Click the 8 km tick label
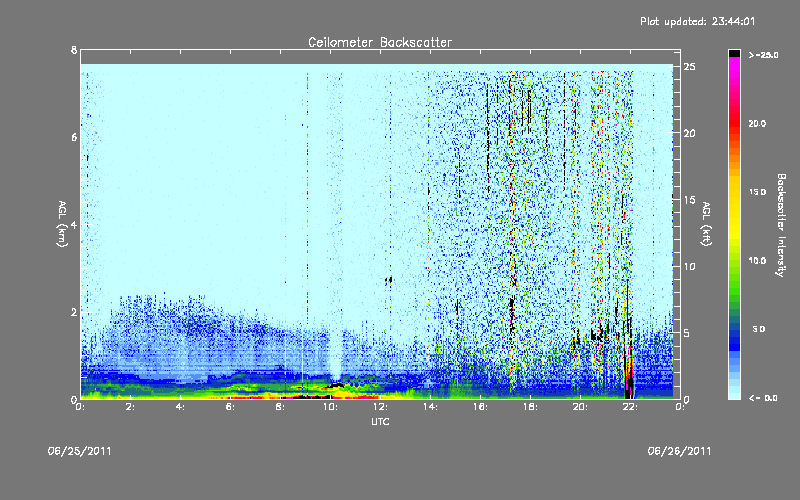Image resolution: width=800 pixels, height=500 pixels. 74,50
